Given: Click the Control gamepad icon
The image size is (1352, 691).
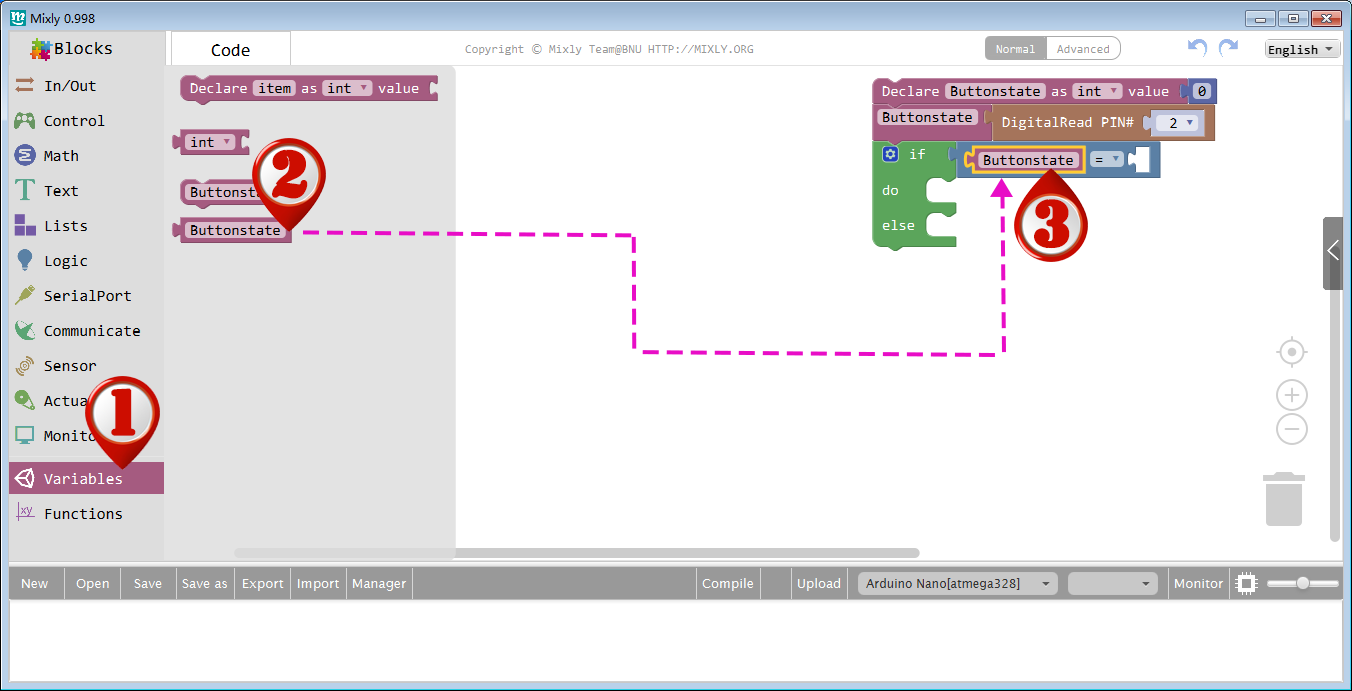Looking at the screenshot, I should (25, 121).
